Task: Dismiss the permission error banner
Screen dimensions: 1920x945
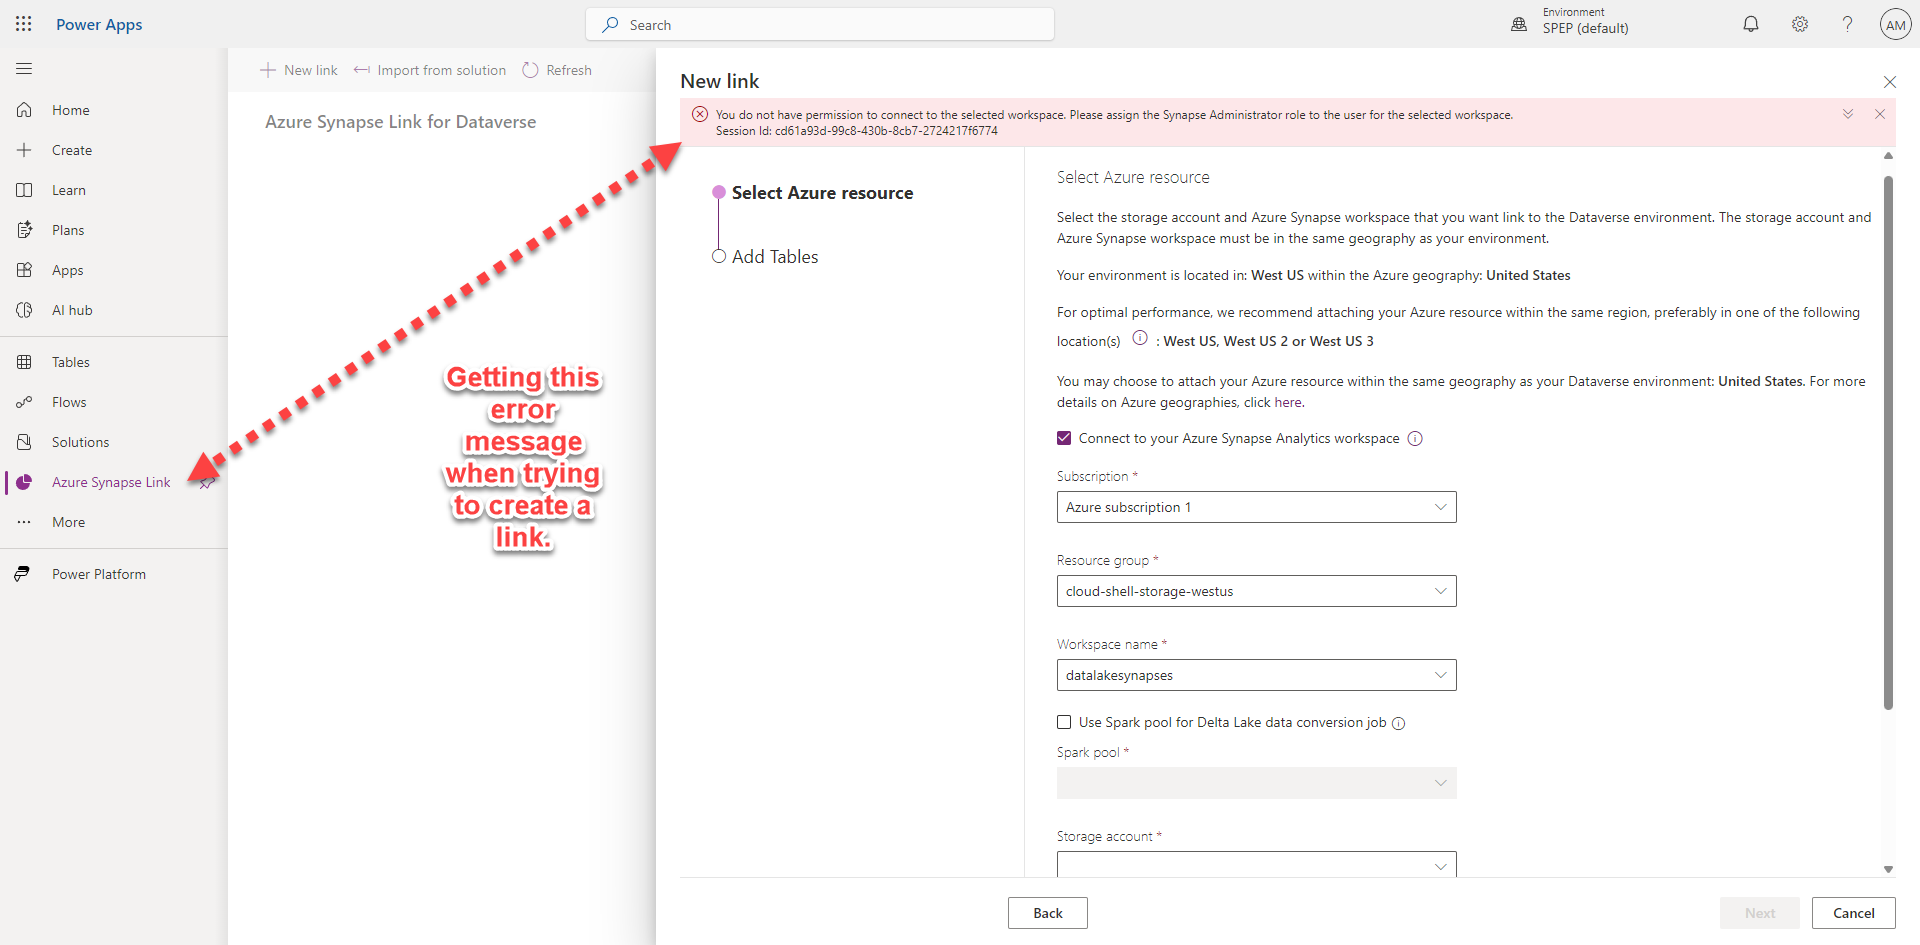Action: 1880,114
